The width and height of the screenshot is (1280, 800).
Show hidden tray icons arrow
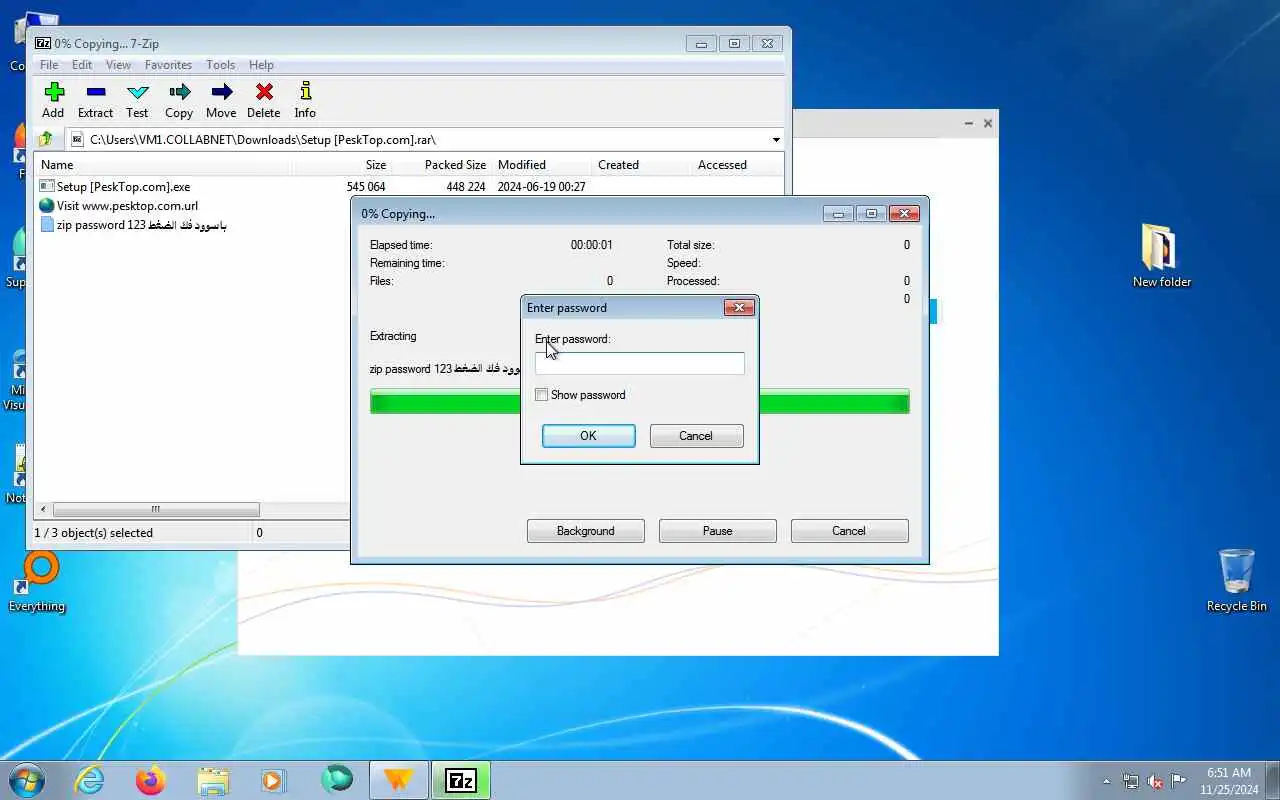[1106, 781]
